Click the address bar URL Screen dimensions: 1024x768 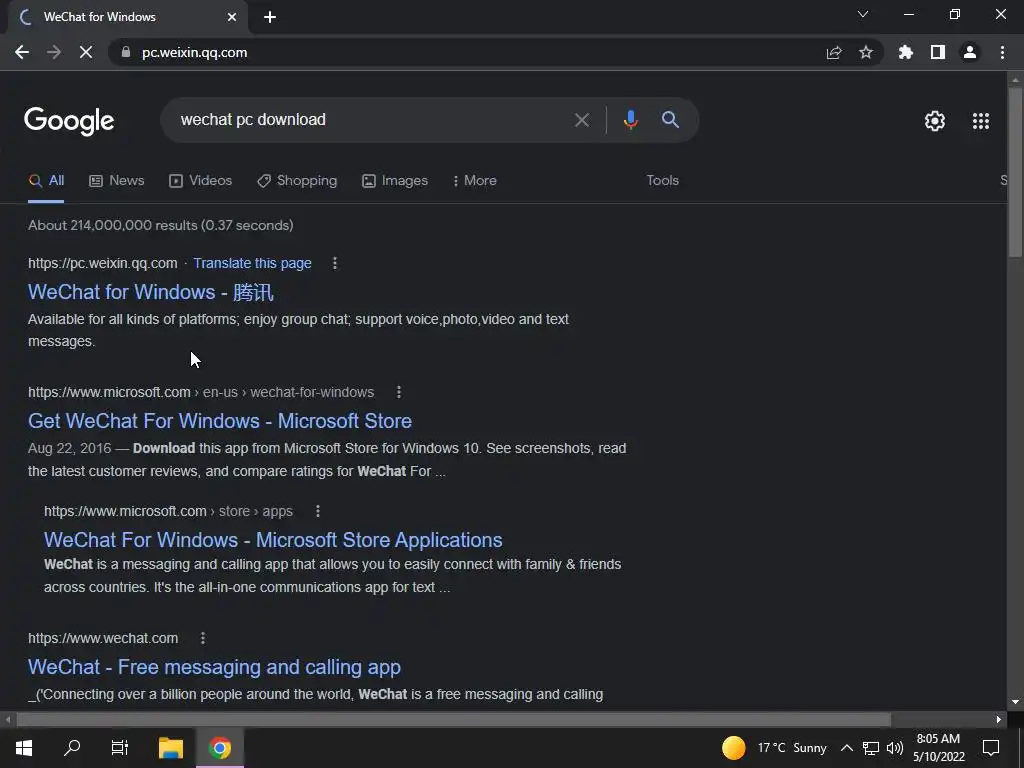point(195,52)
